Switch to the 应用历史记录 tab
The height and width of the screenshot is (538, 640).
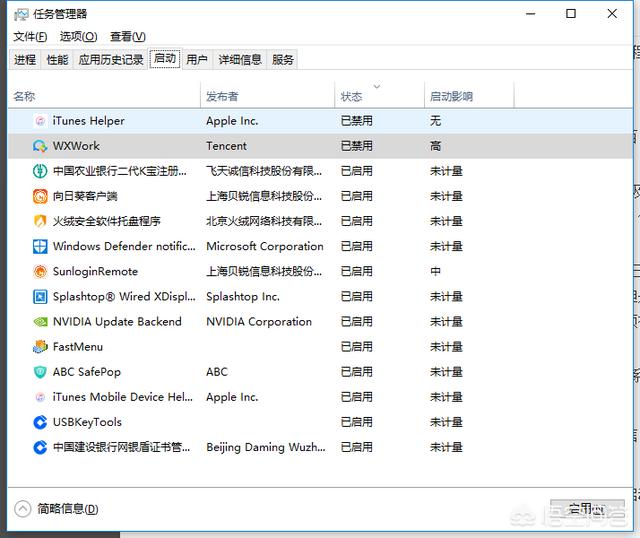pos(111,60)
